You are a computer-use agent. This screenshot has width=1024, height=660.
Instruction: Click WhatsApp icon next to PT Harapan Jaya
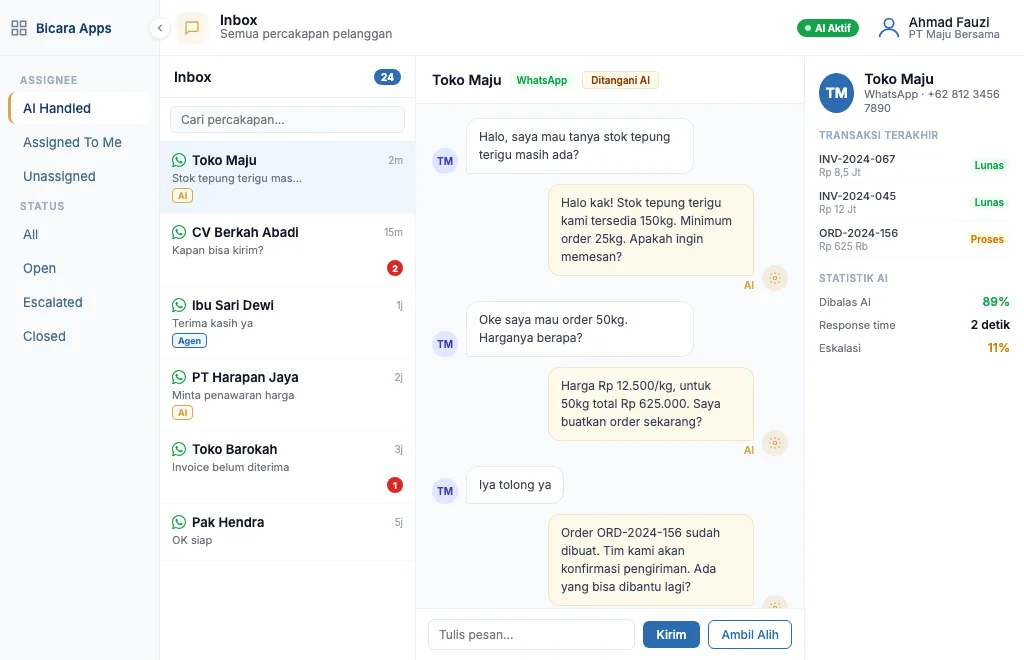(x=179, y=377)
